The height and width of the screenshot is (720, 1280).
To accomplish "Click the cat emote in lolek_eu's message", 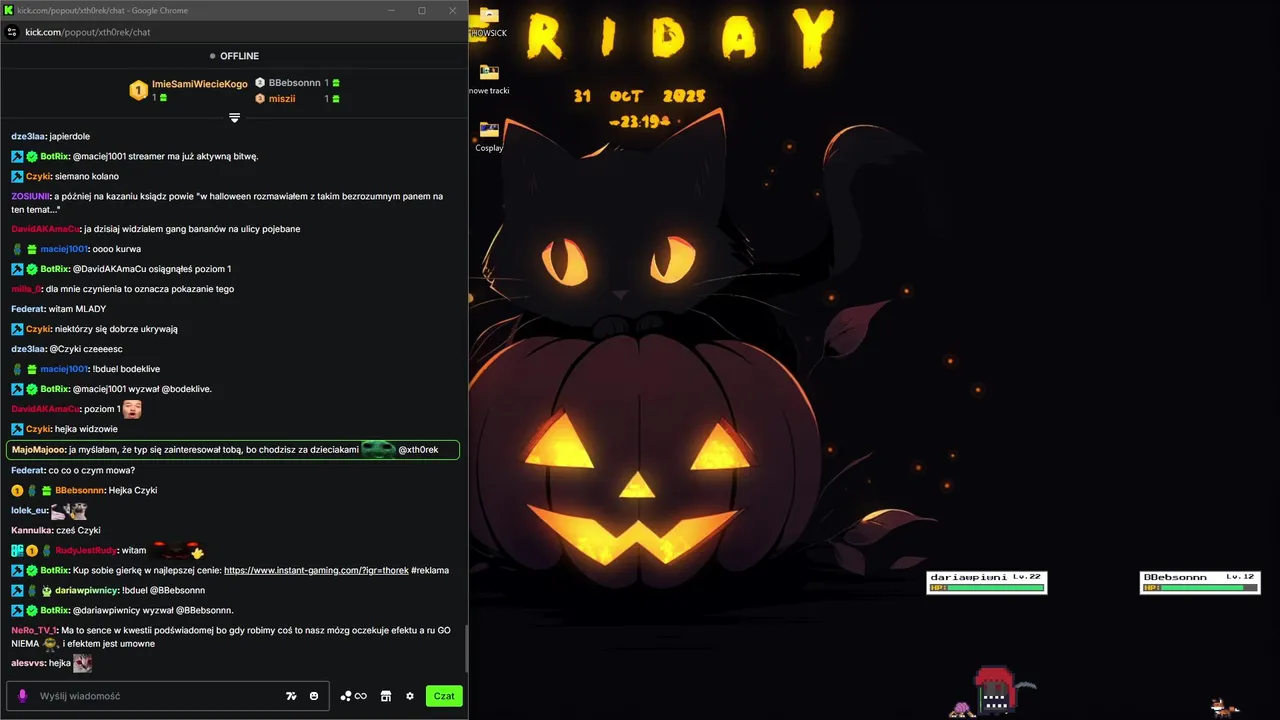I will pyautogui.click(x=69, y=510).
